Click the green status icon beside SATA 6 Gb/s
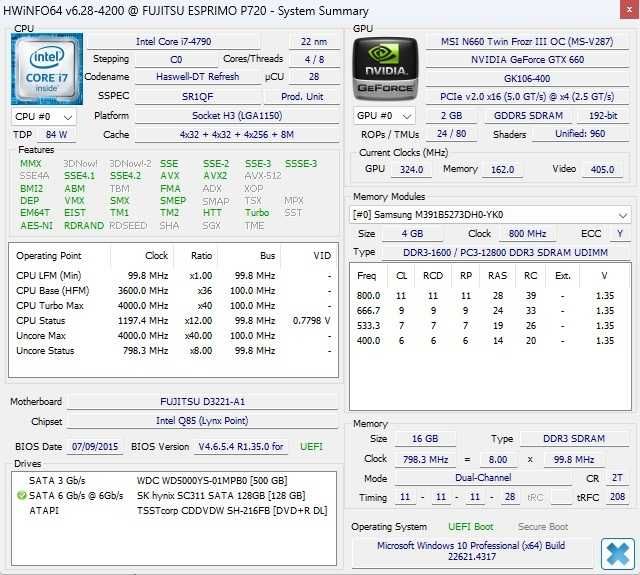The width and height of the screenshot is (640, 575). coord(21,496)
